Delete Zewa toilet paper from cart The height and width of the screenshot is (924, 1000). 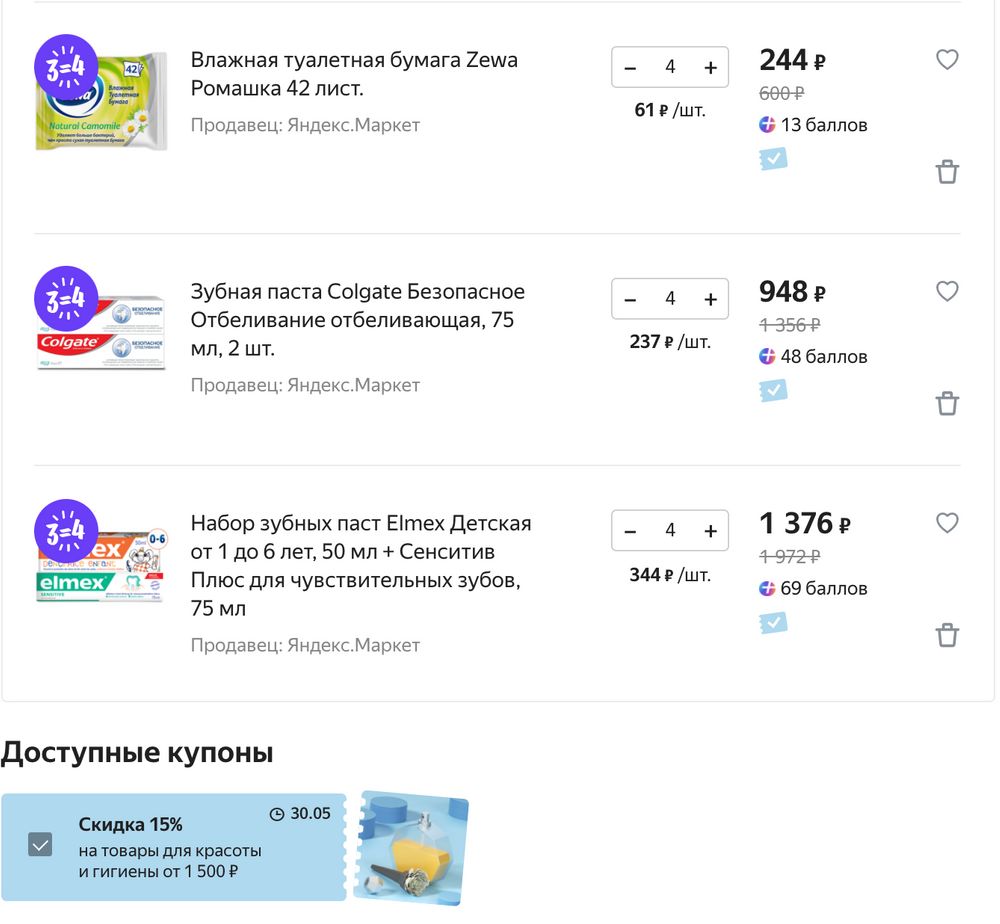coord(947,172)
